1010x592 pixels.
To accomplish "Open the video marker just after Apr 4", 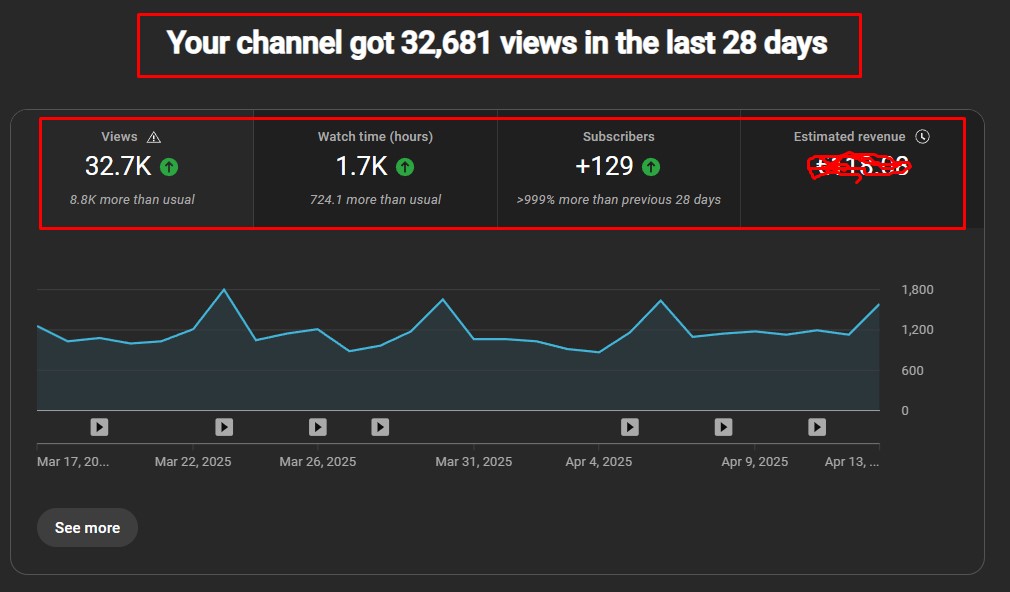I will [630, 427].
